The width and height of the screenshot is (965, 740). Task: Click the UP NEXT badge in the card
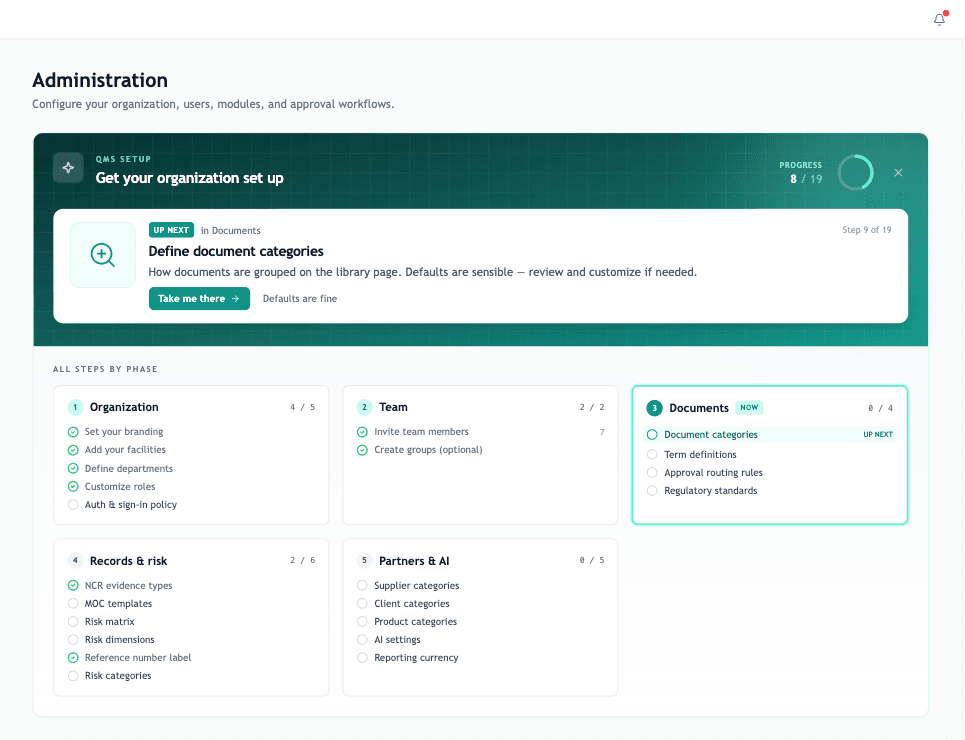click(x=171, y=230)
